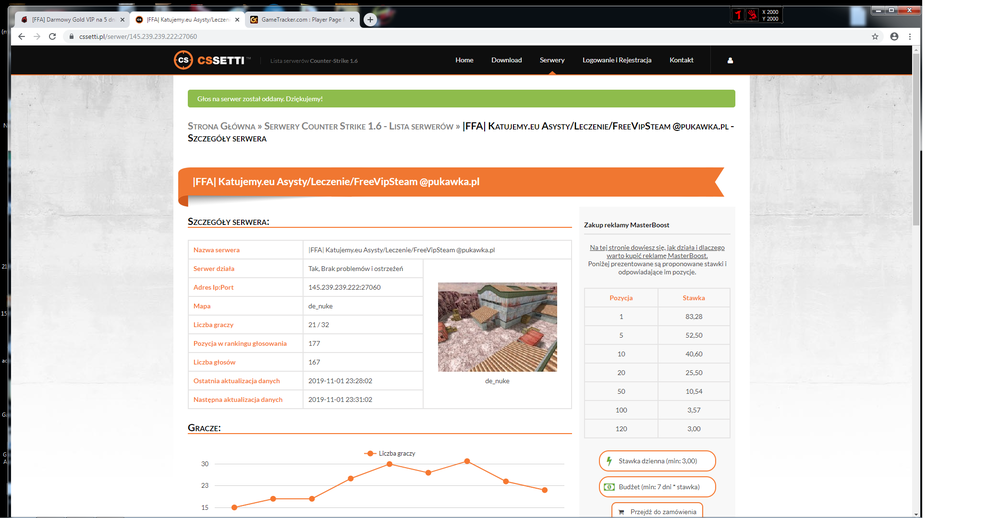Click next update time 2019-11-01 23:31:02
This screenshot has width=1000, height=518.
tap(340, 399)
